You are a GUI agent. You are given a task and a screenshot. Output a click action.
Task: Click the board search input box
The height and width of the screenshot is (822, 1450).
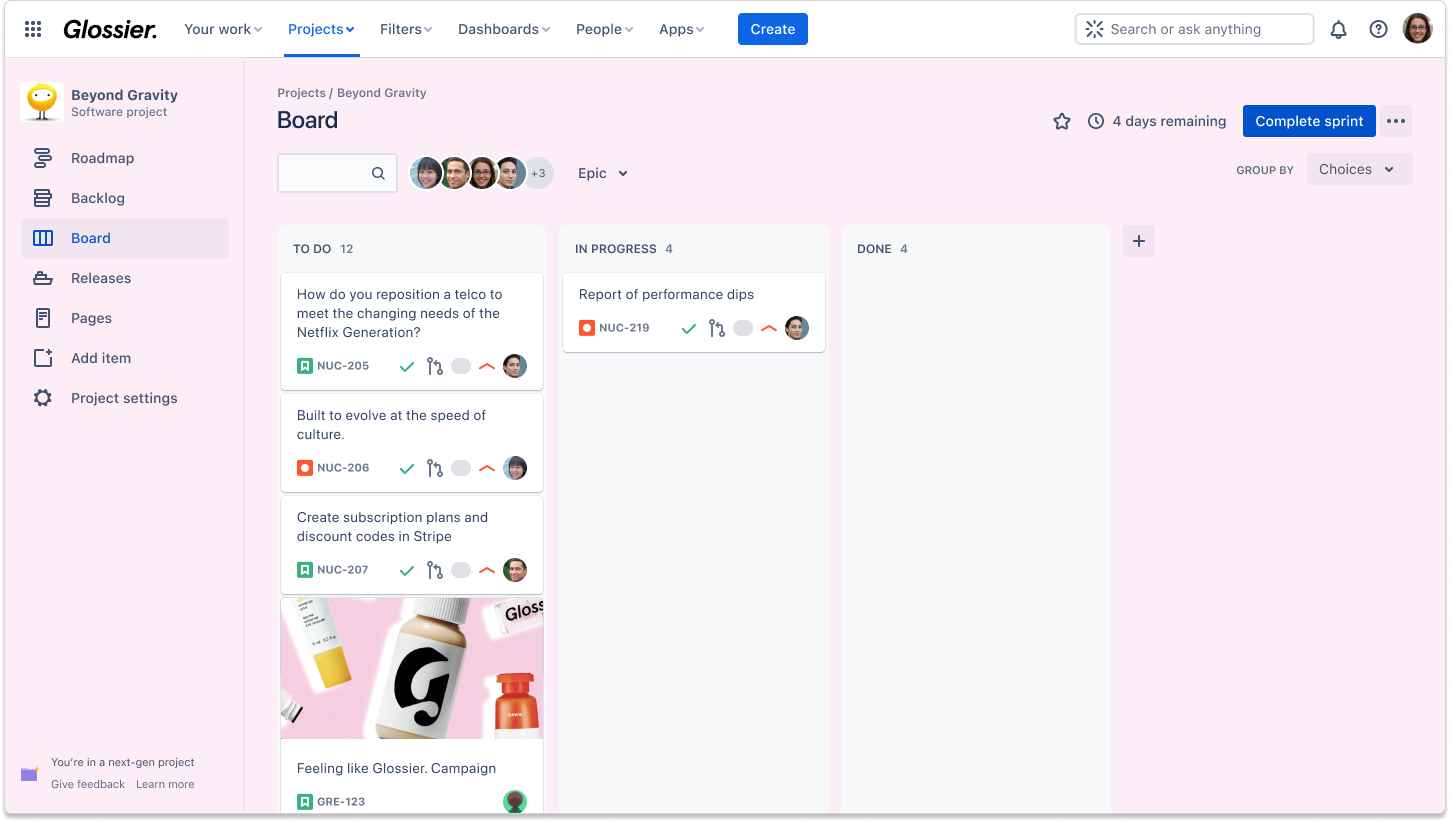[x=337, y=173]
